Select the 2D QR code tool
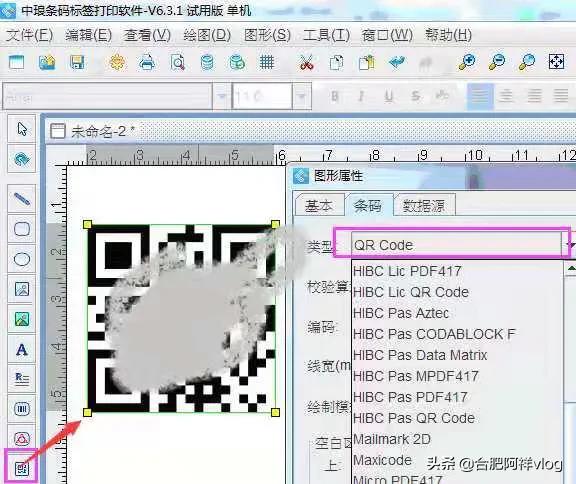Viewport: 576px width, 484px height. [x=22, y=468]
